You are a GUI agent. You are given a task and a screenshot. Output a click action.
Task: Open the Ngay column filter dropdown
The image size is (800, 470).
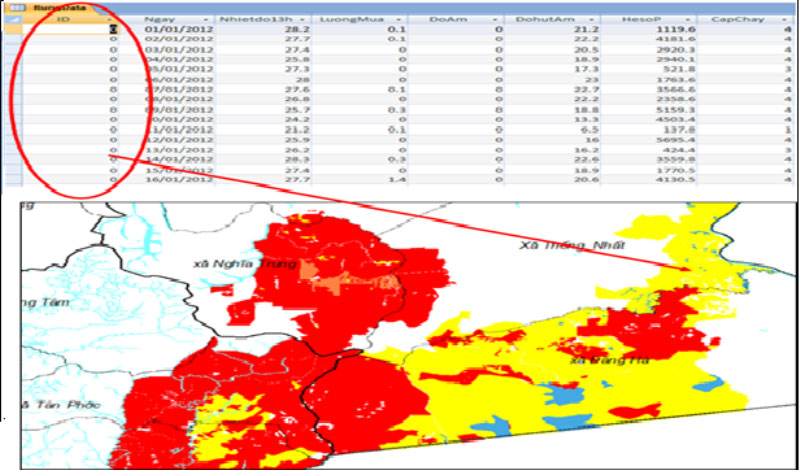(x=206, y=19)
